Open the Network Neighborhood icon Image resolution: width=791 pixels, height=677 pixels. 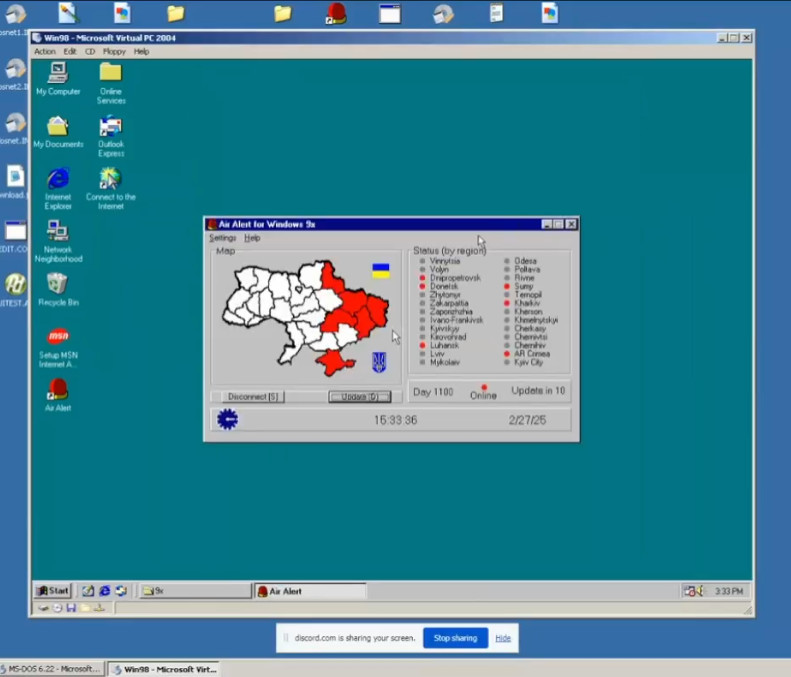point(58,241)
